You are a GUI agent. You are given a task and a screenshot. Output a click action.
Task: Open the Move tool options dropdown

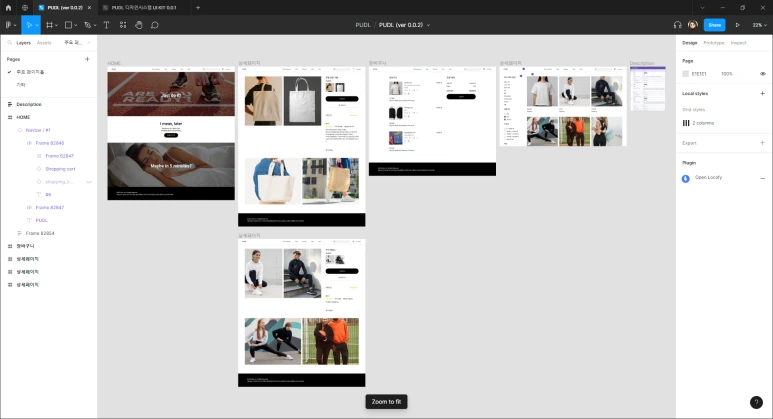[37, 25]
